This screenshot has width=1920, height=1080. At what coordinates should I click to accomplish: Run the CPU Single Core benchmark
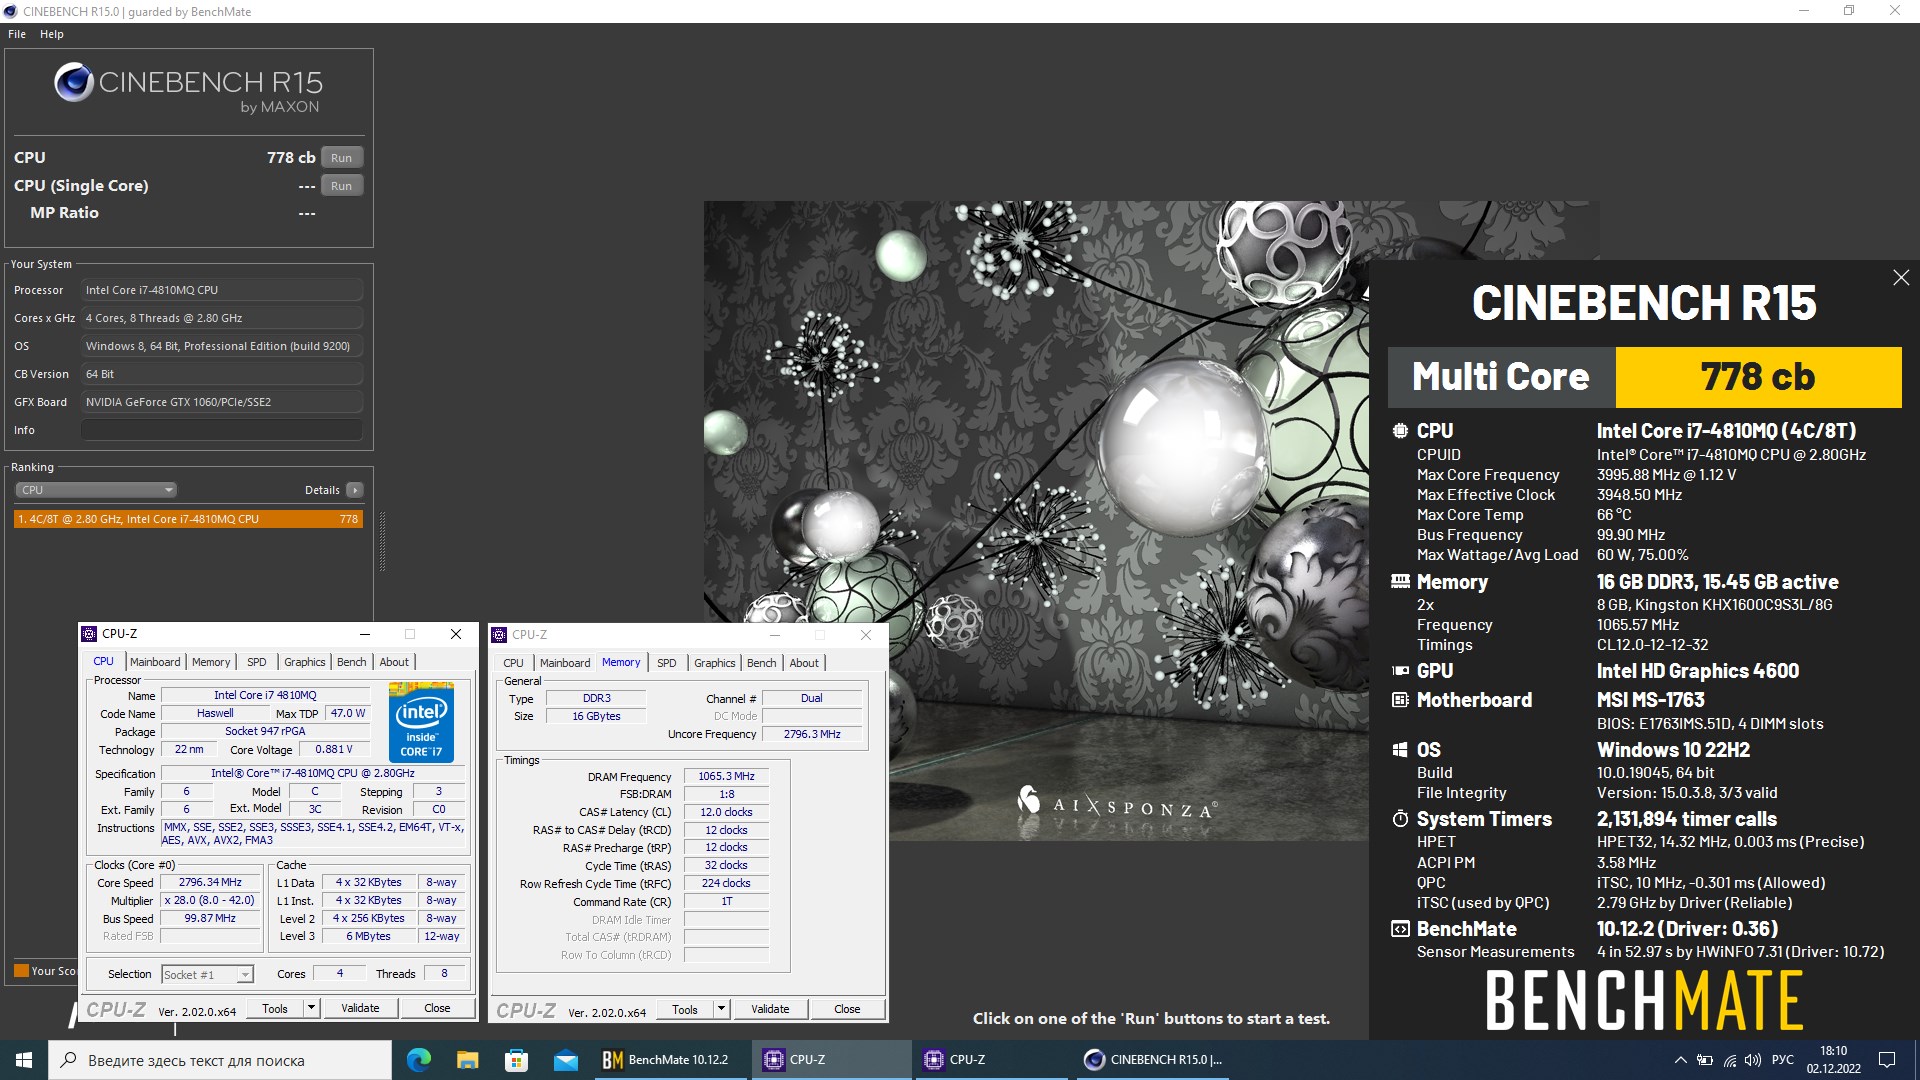342,186
